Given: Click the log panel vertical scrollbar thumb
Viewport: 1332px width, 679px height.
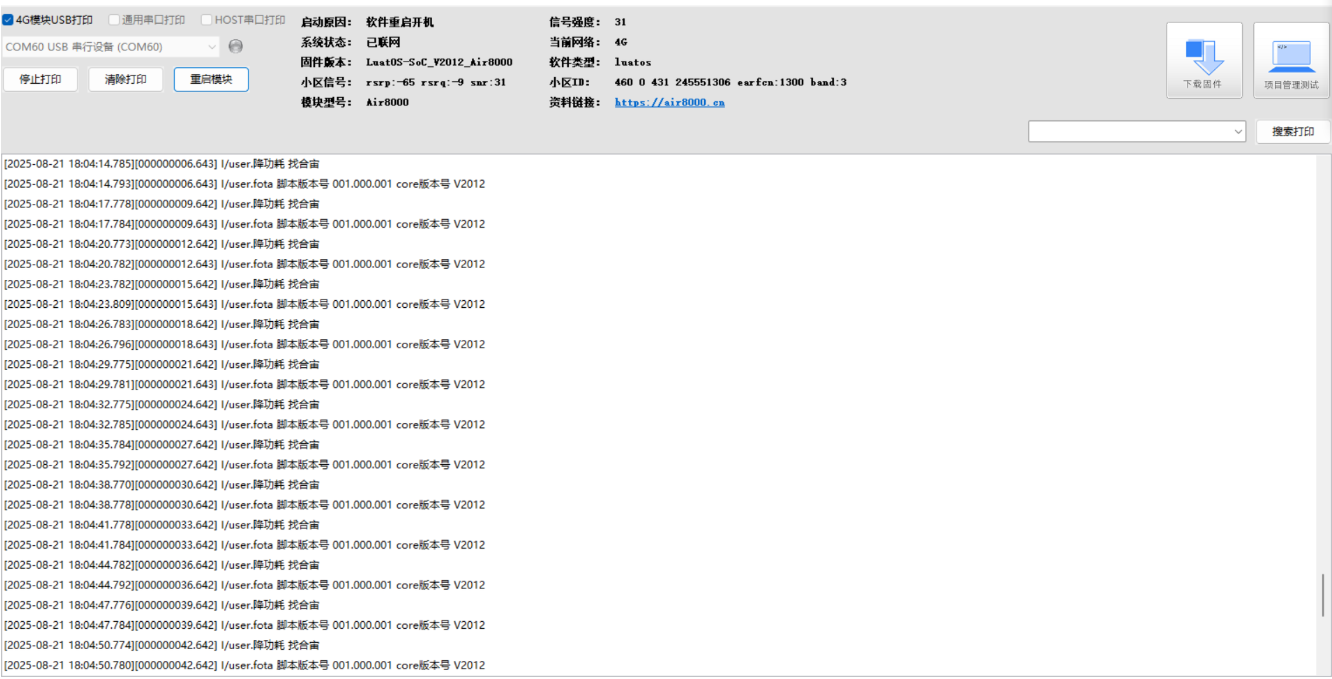Looking at the screenshot, I should point(1324,595).
